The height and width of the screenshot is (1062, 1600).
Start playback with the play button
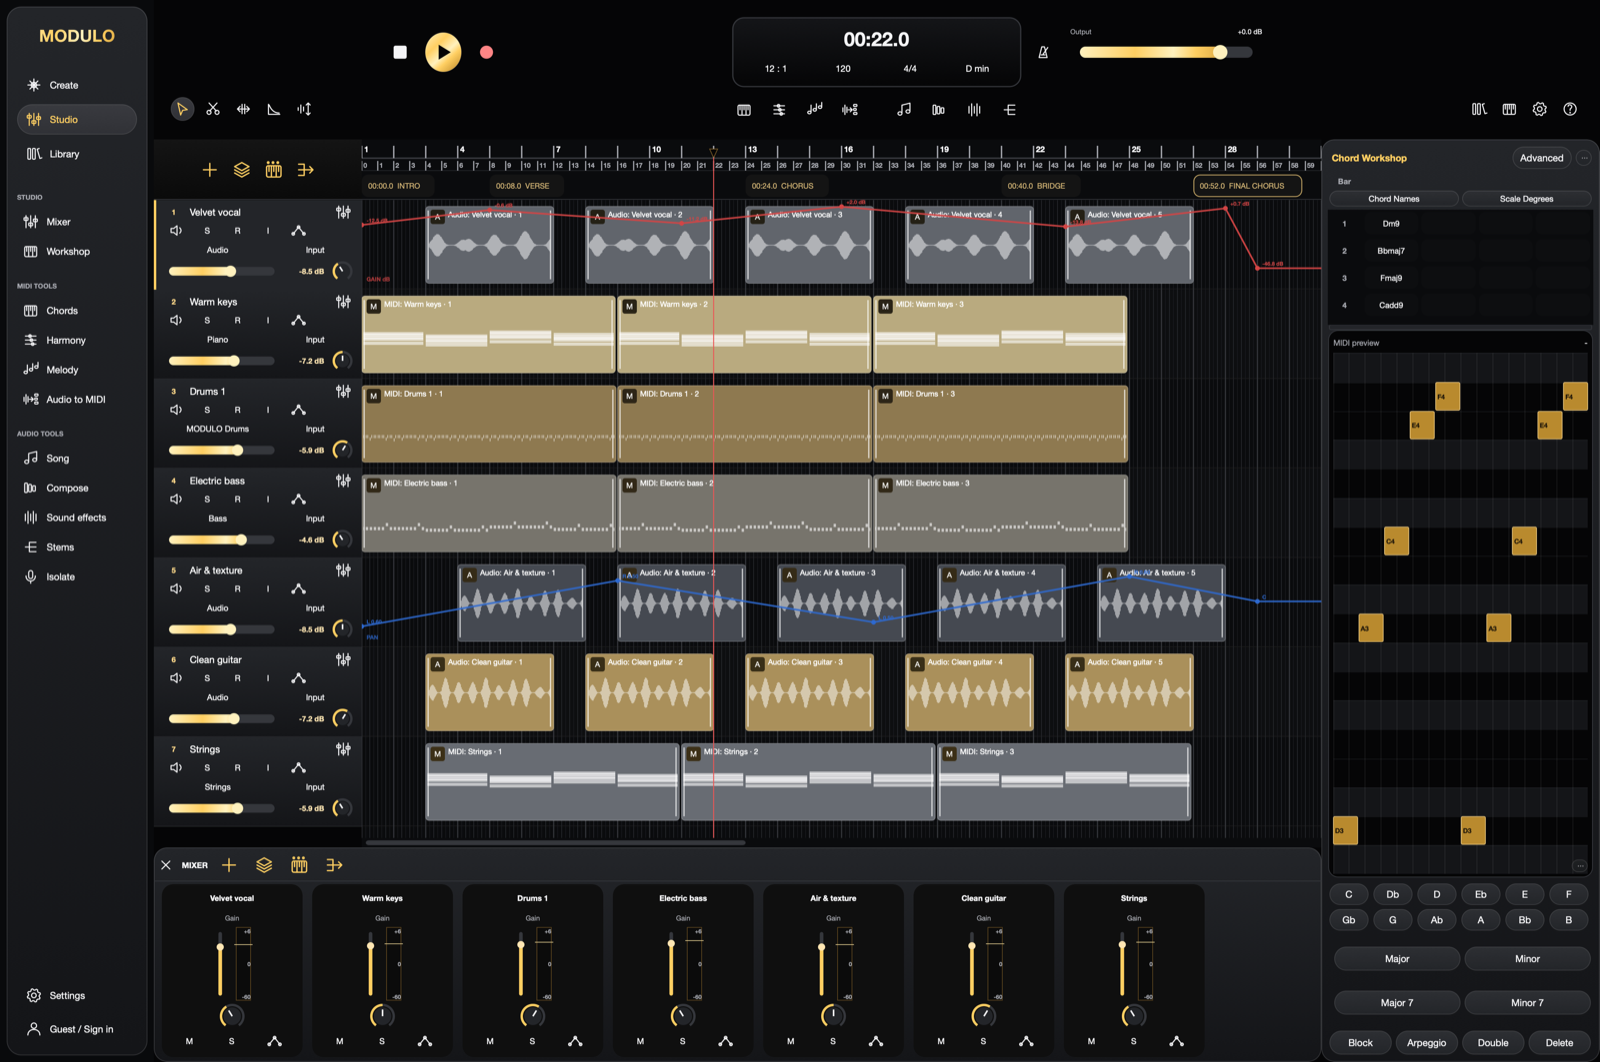(x=443, y=52)
